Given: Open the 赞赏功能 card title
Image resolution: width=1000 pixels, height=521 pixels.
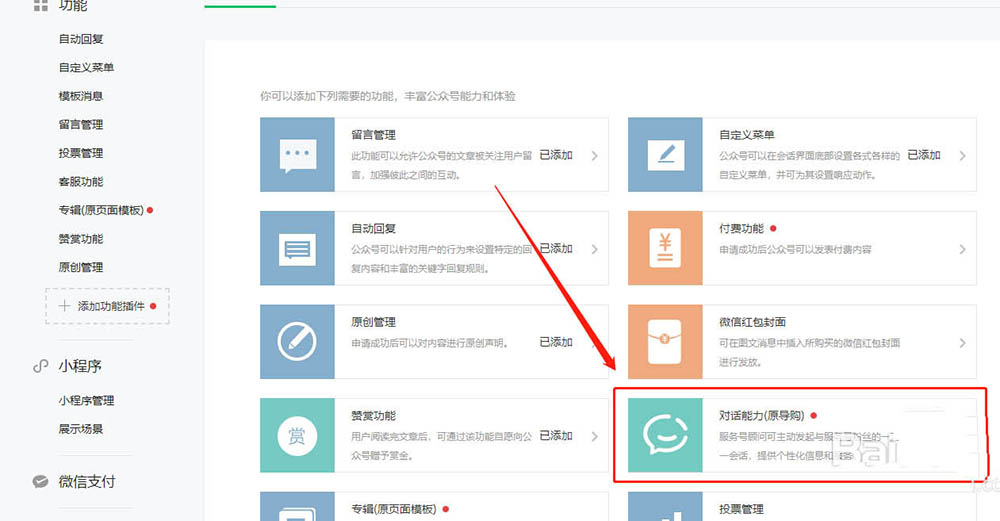Looking at the screenshot, I should pyautogui.click(x=373, y=416).
